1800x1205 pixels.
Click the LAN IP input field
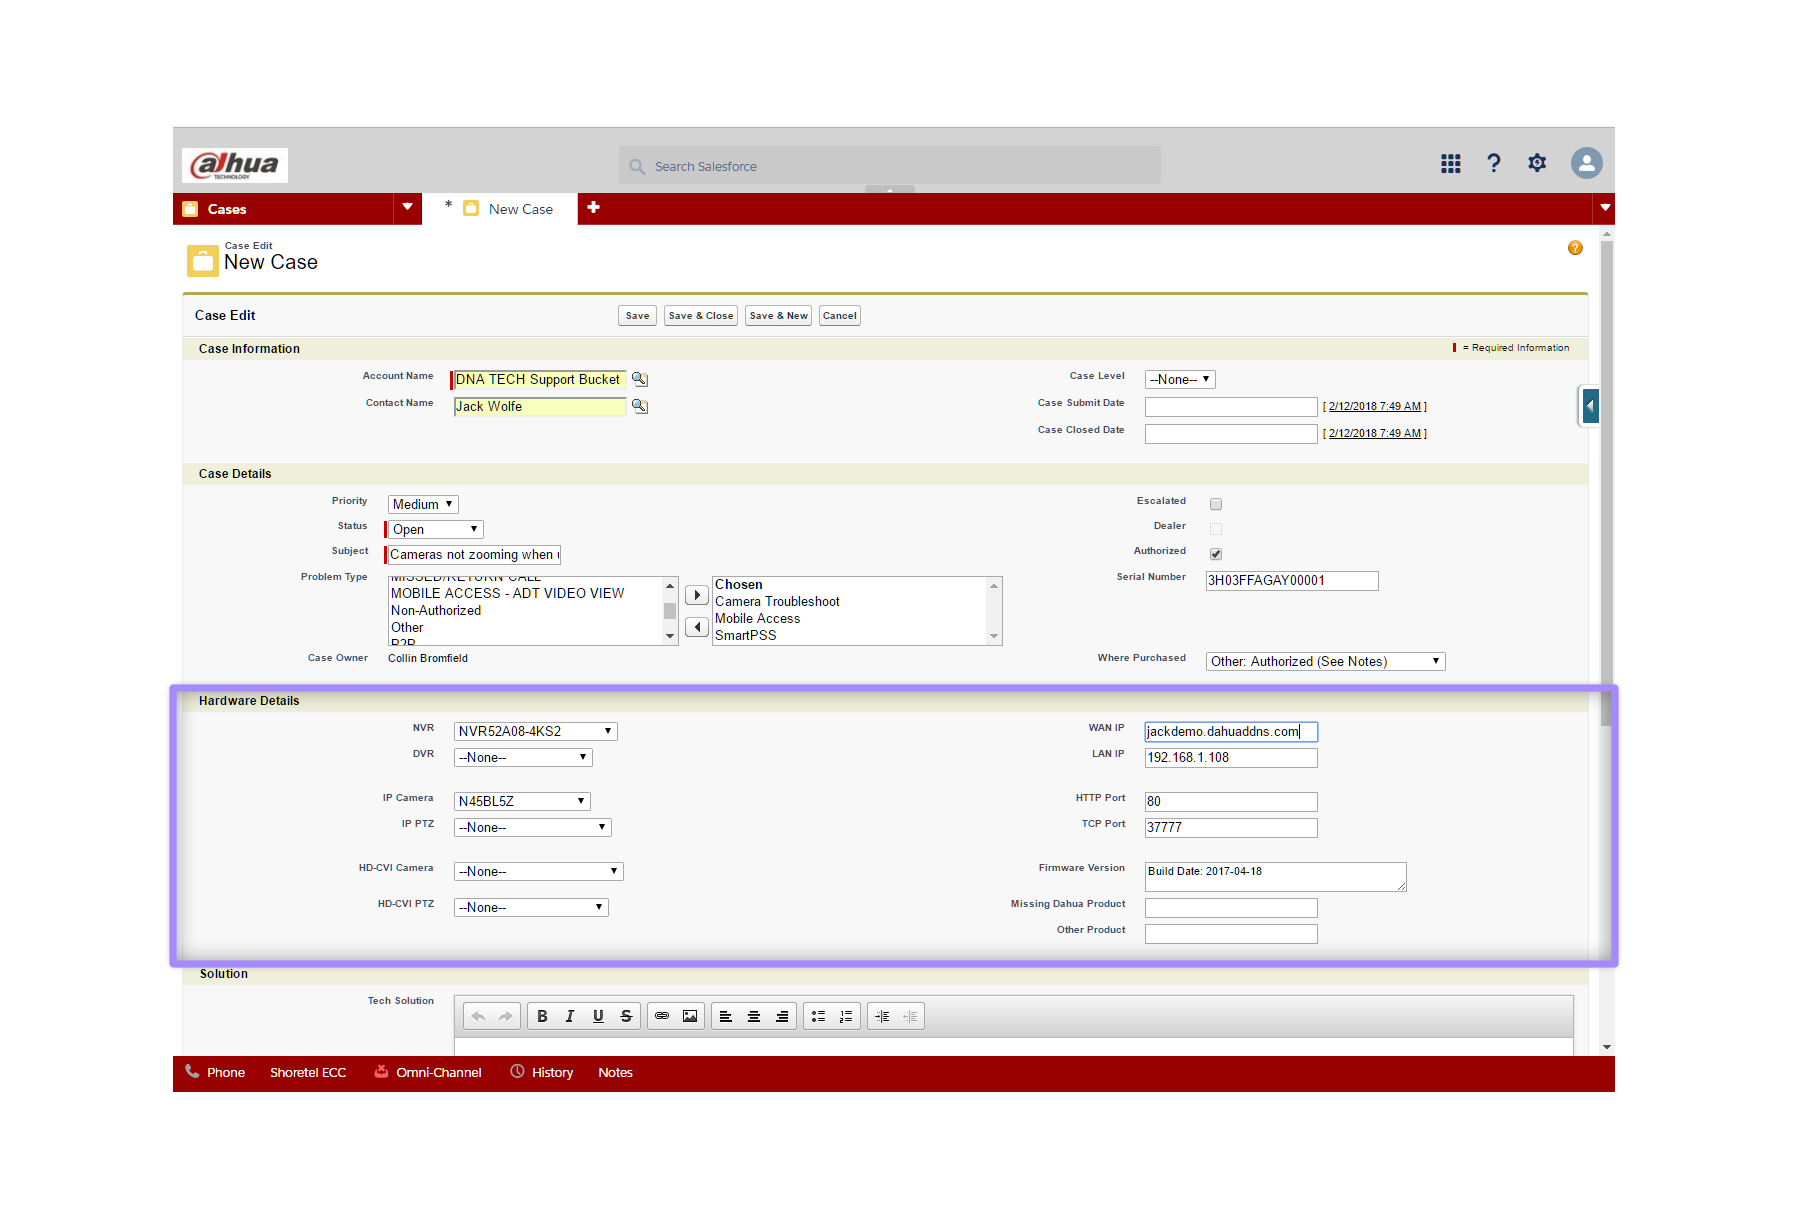click(x=1230, y=758)
